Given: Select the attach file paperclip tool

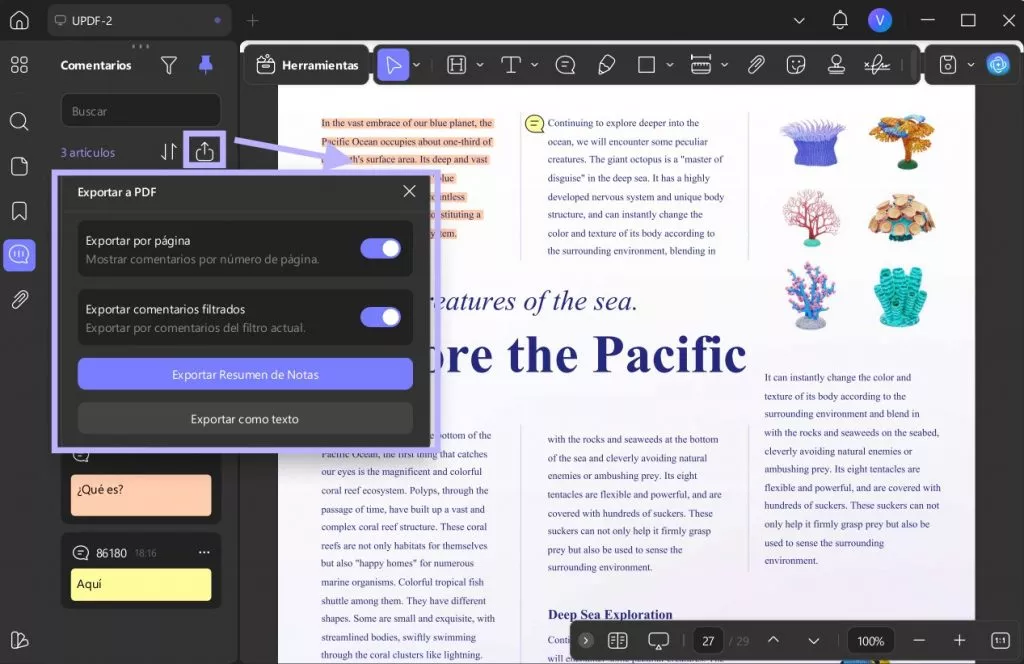Looking at the screenshot, I should [756, 65].
